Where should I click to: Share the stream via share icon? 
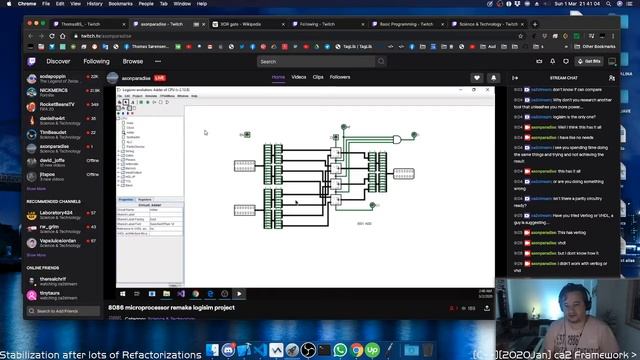[487, 308]
